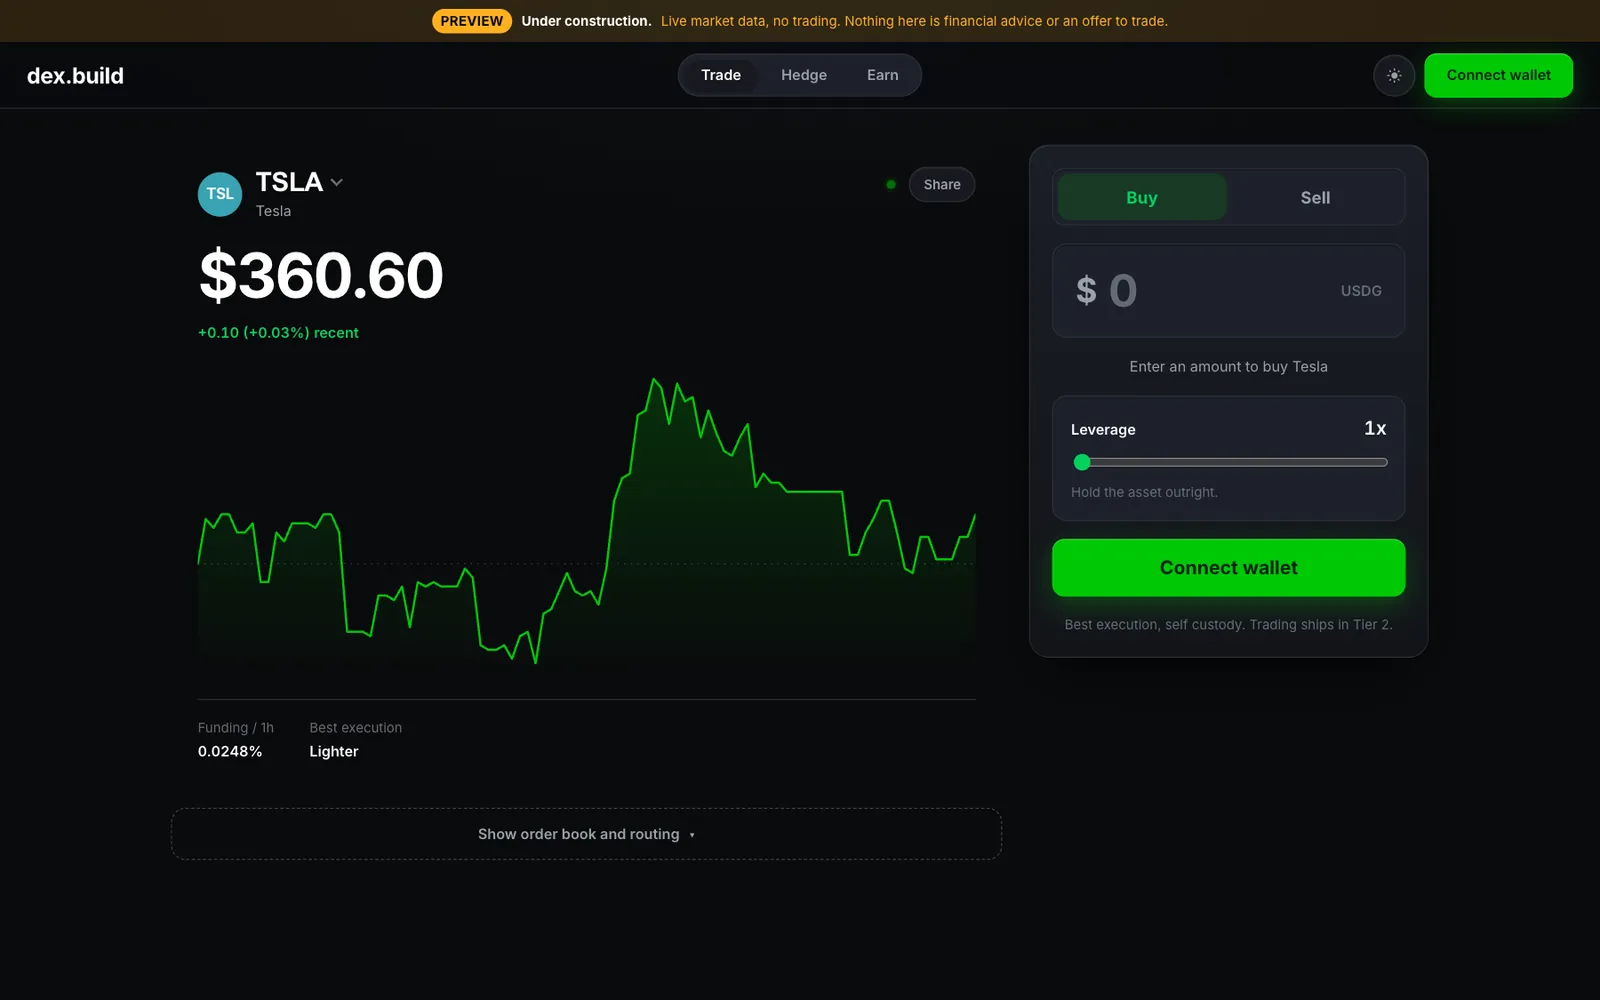Expand Show order book and routing
This screenshot has height=1000, width=1600.
click(x=586, y=834)
